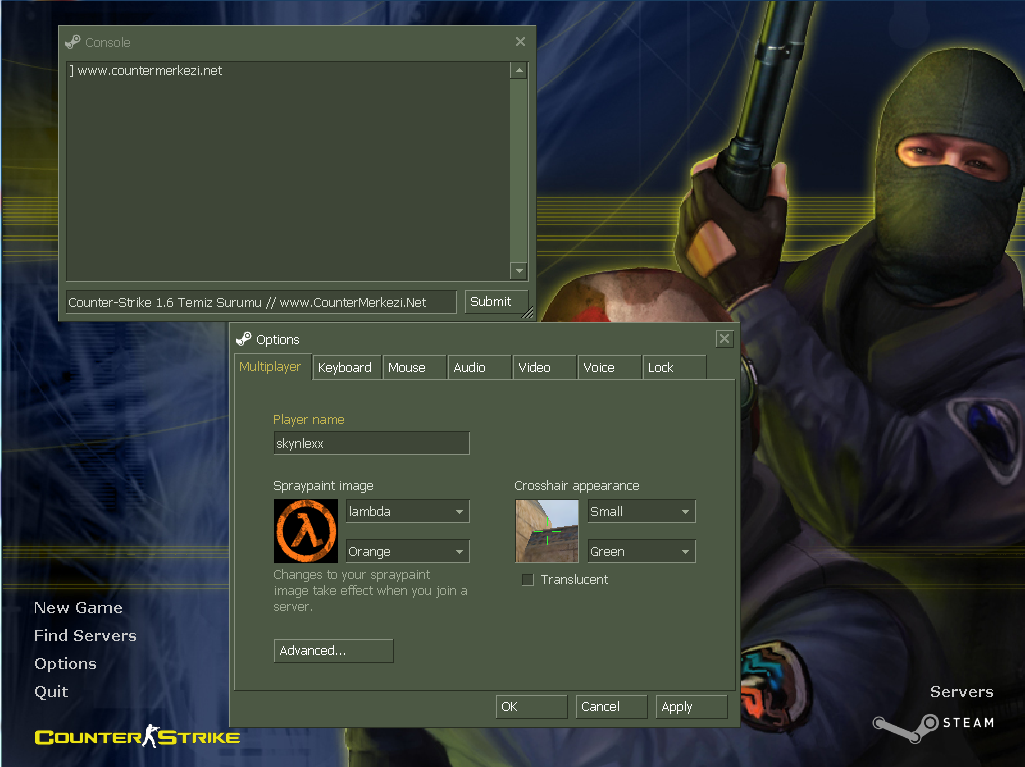Screen dimensions: 1025x767
Task: Open the Green crosshair color dropdown
Action: 641,551
